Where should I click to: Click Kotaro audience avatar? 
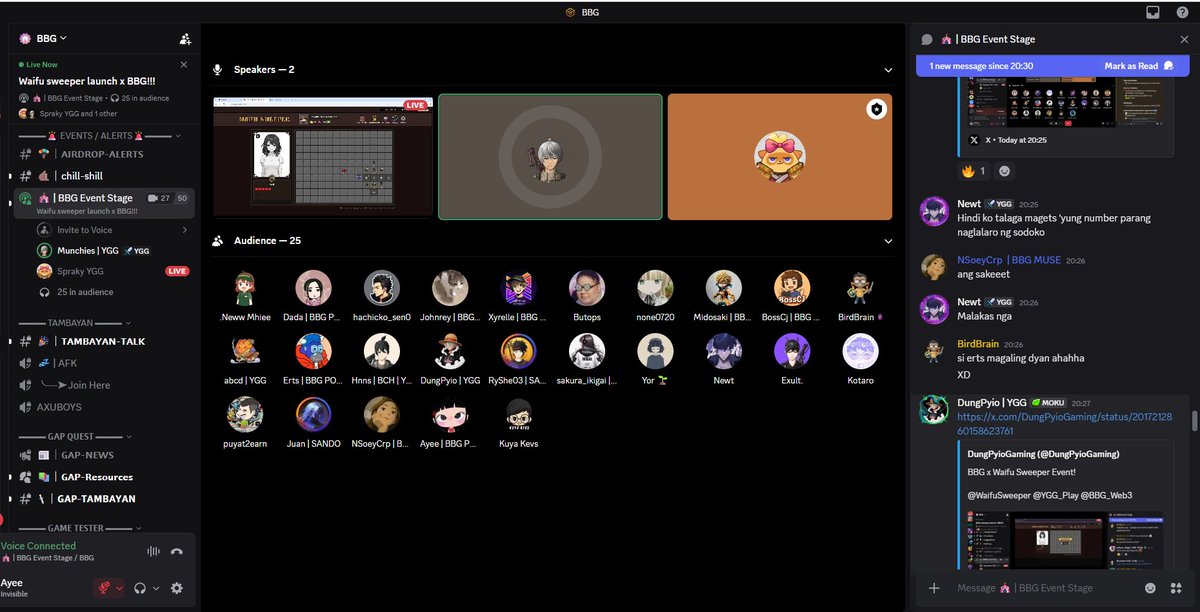coord(860,351)
